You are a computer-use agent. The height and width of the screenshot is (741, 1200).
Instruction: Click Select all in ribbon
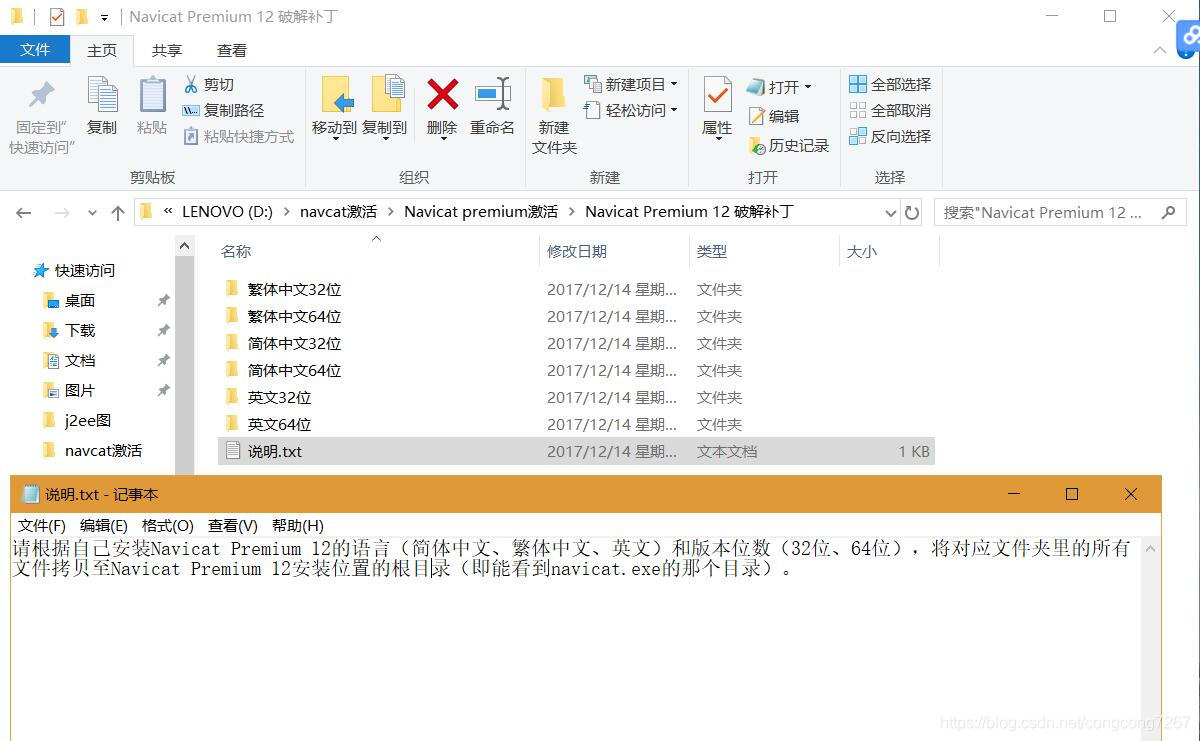tap(890, 84)
